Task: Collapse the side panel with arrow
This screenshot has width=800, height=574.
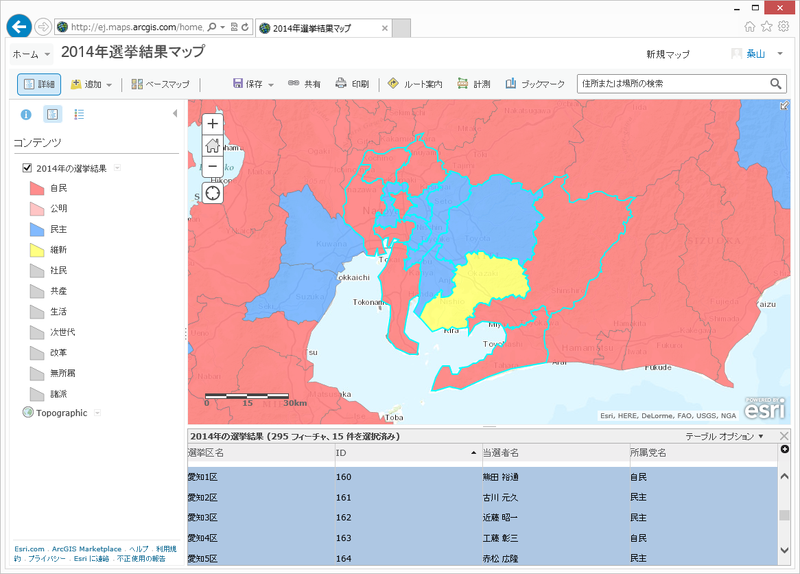Action: pyautogui.click(x=174, y=114)
